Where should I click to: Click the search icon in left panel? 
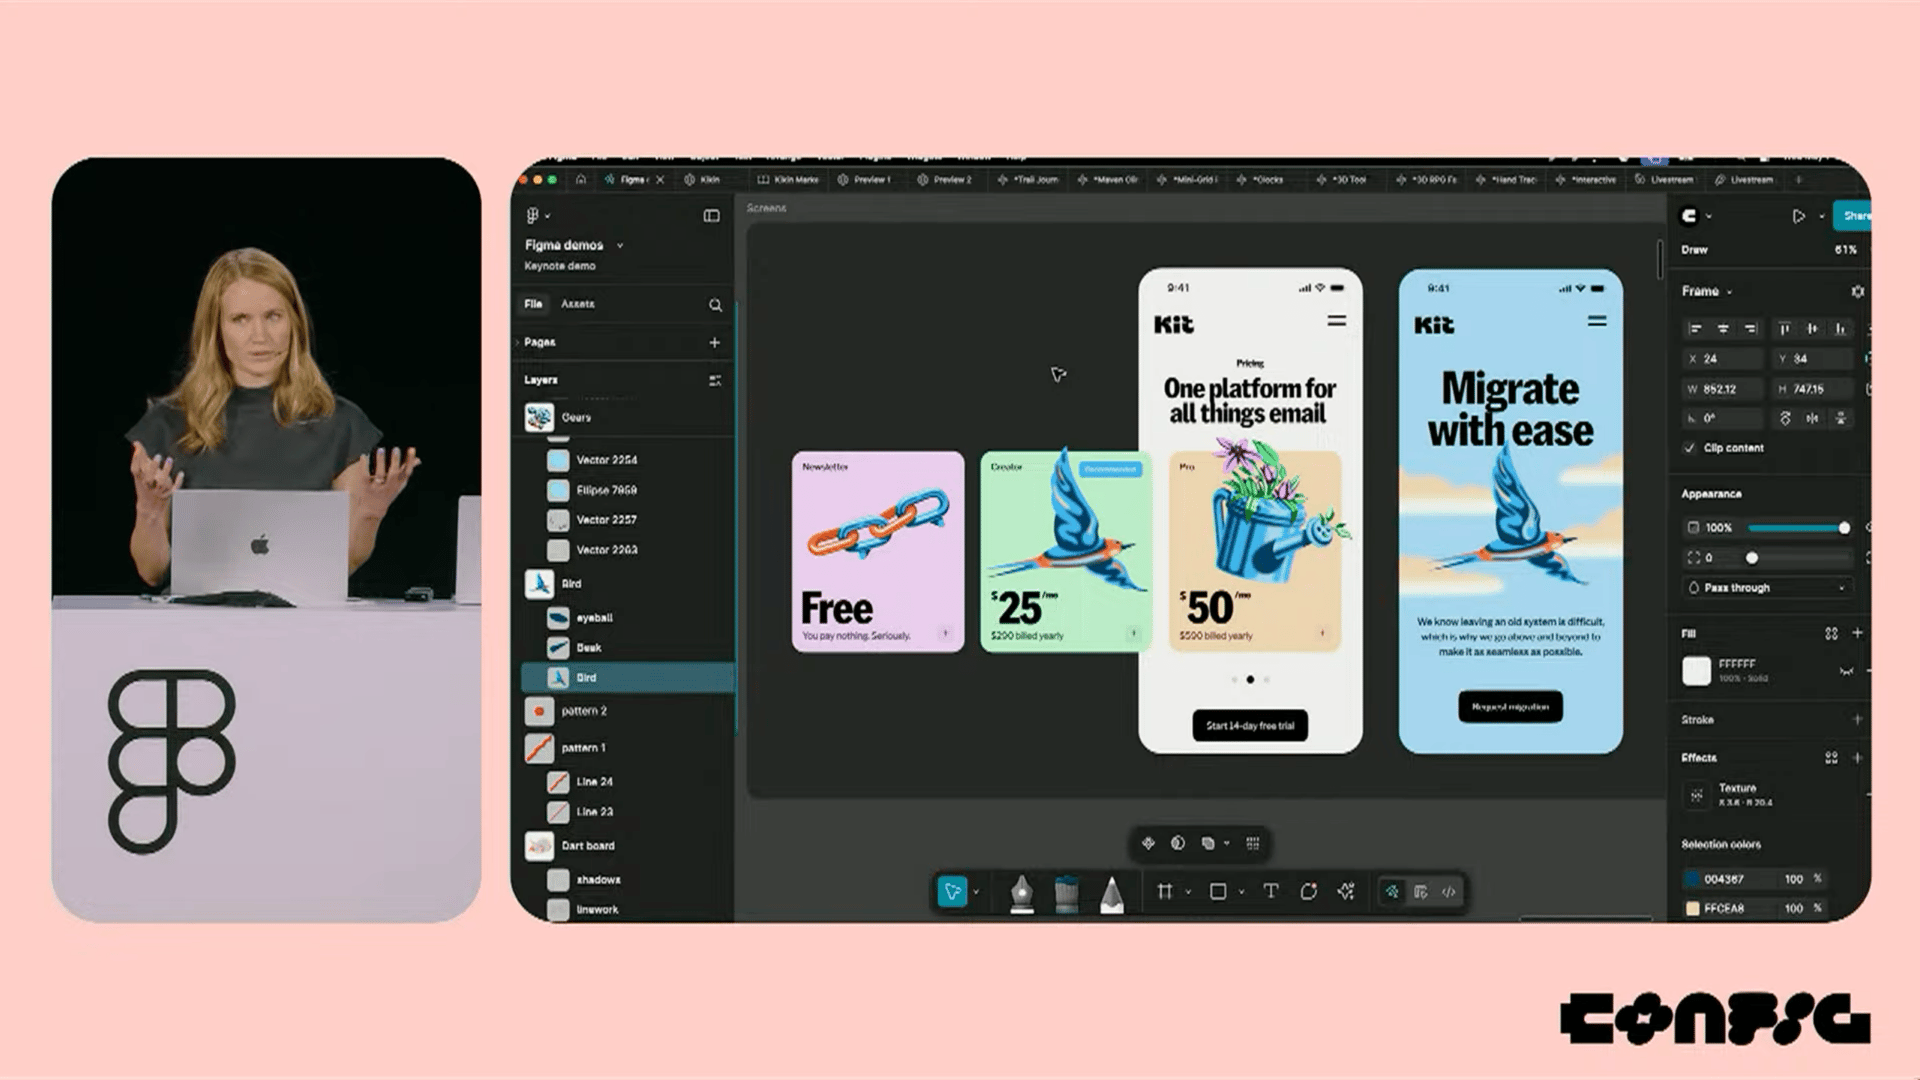715,305
